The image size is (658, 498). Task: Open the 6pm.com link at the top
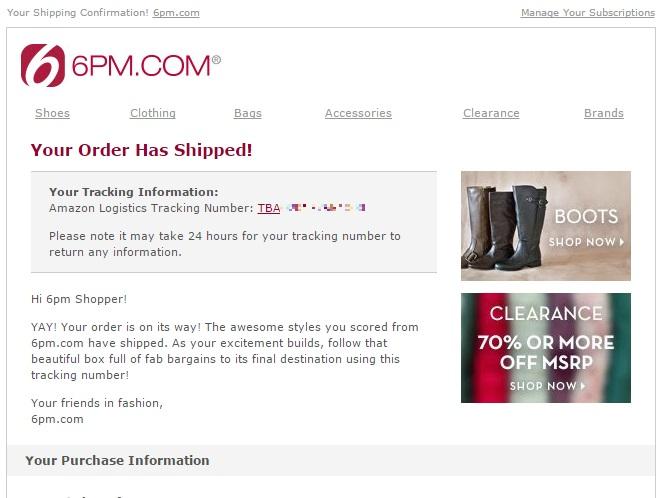pos(176,13)
